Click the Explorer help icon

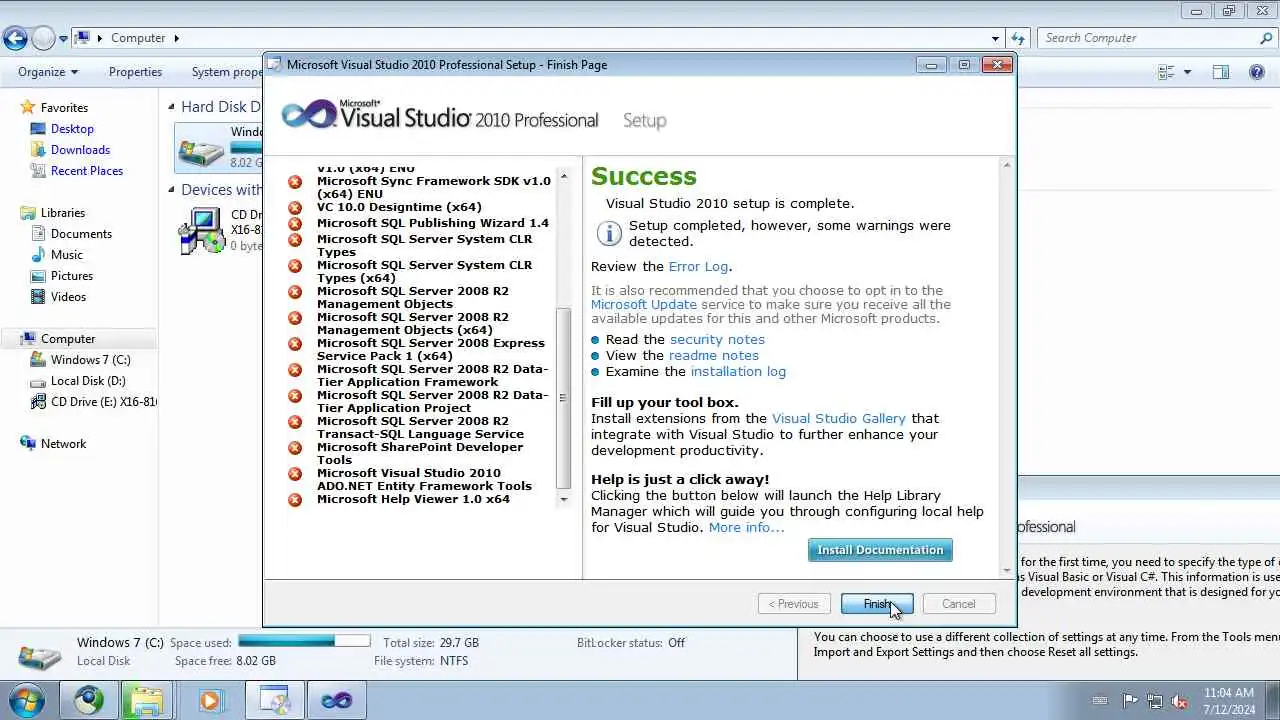click(x=1257, y=72)
